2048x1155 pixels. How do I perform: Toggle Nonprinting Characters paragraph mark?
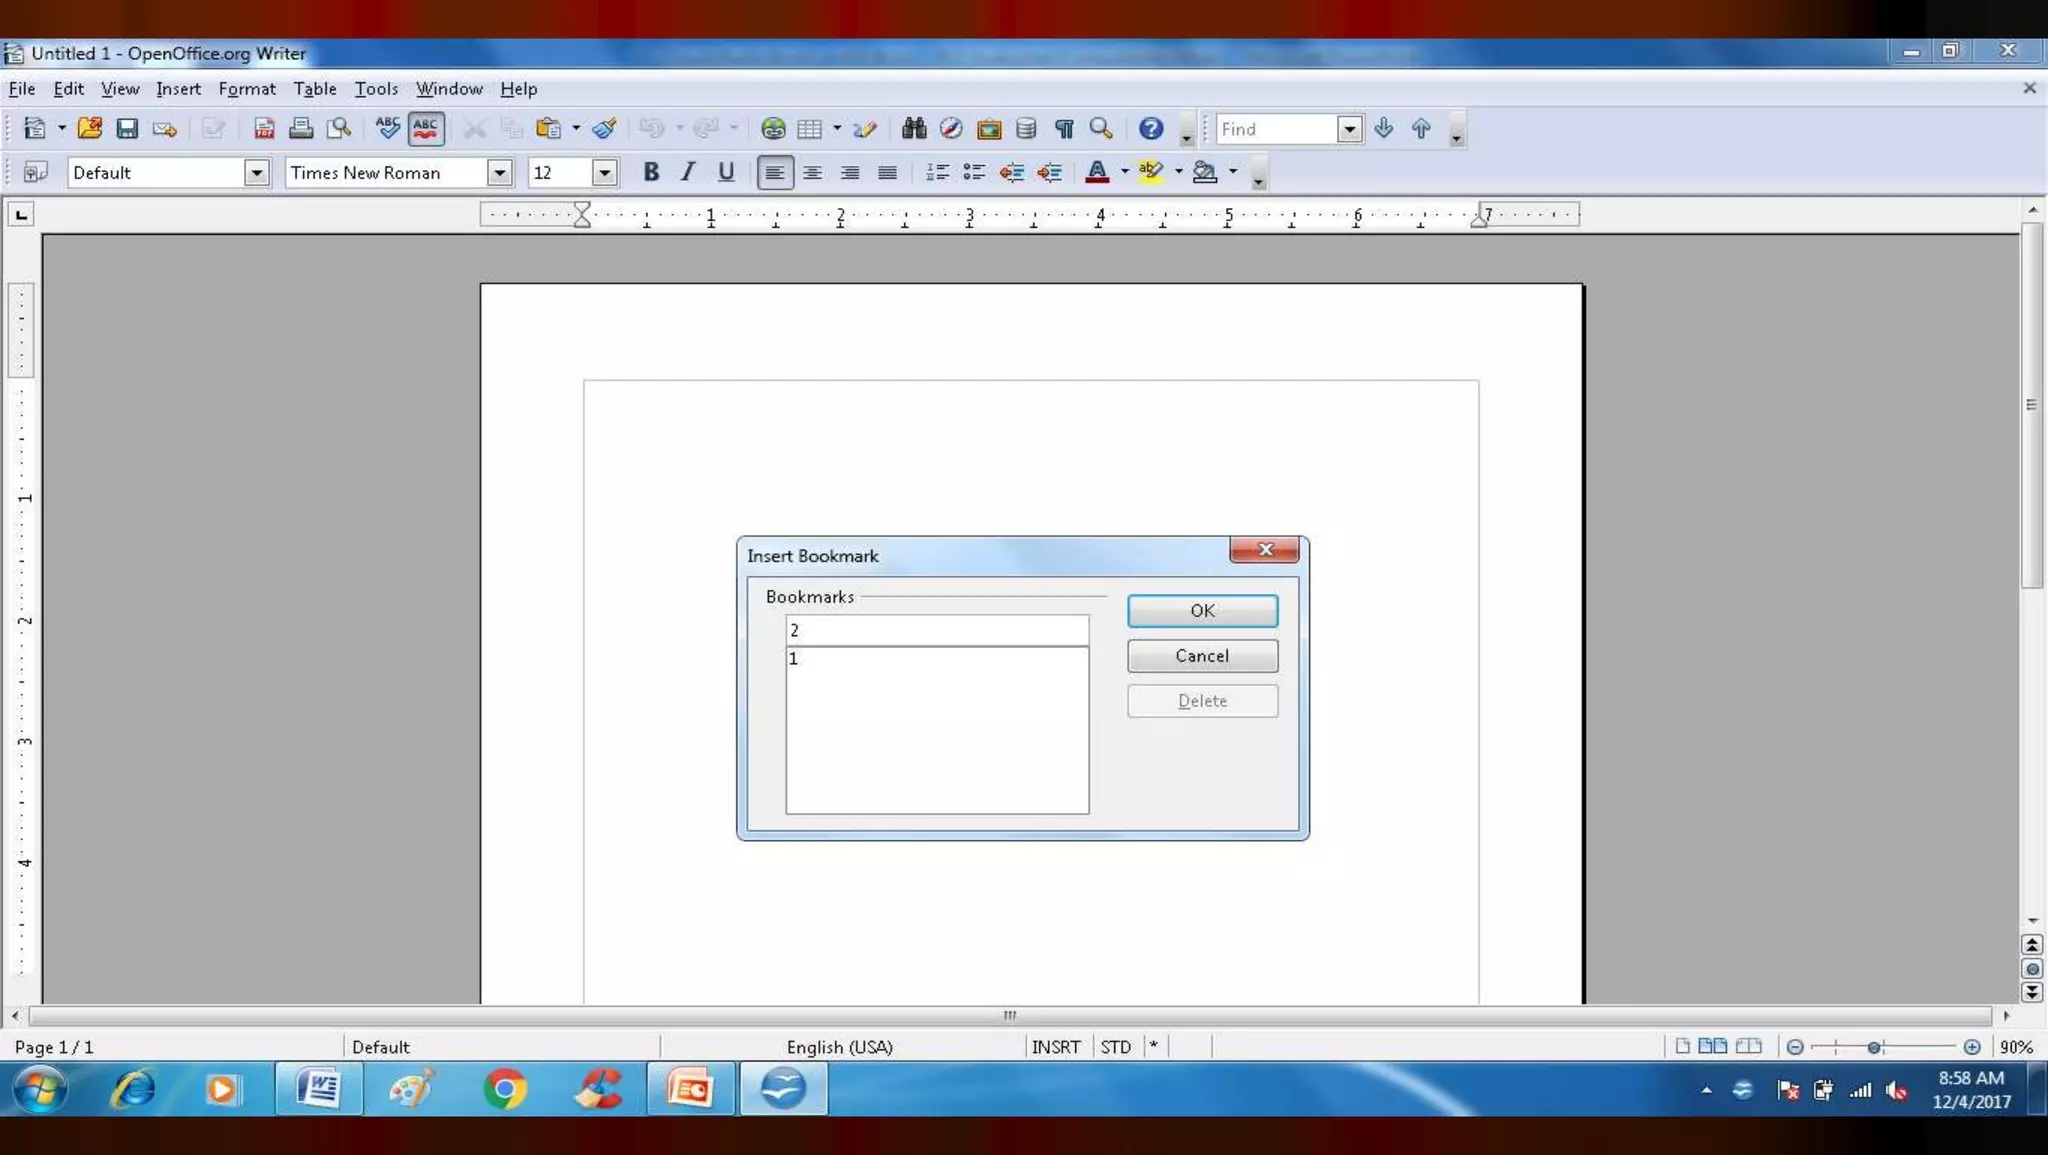1064,129
